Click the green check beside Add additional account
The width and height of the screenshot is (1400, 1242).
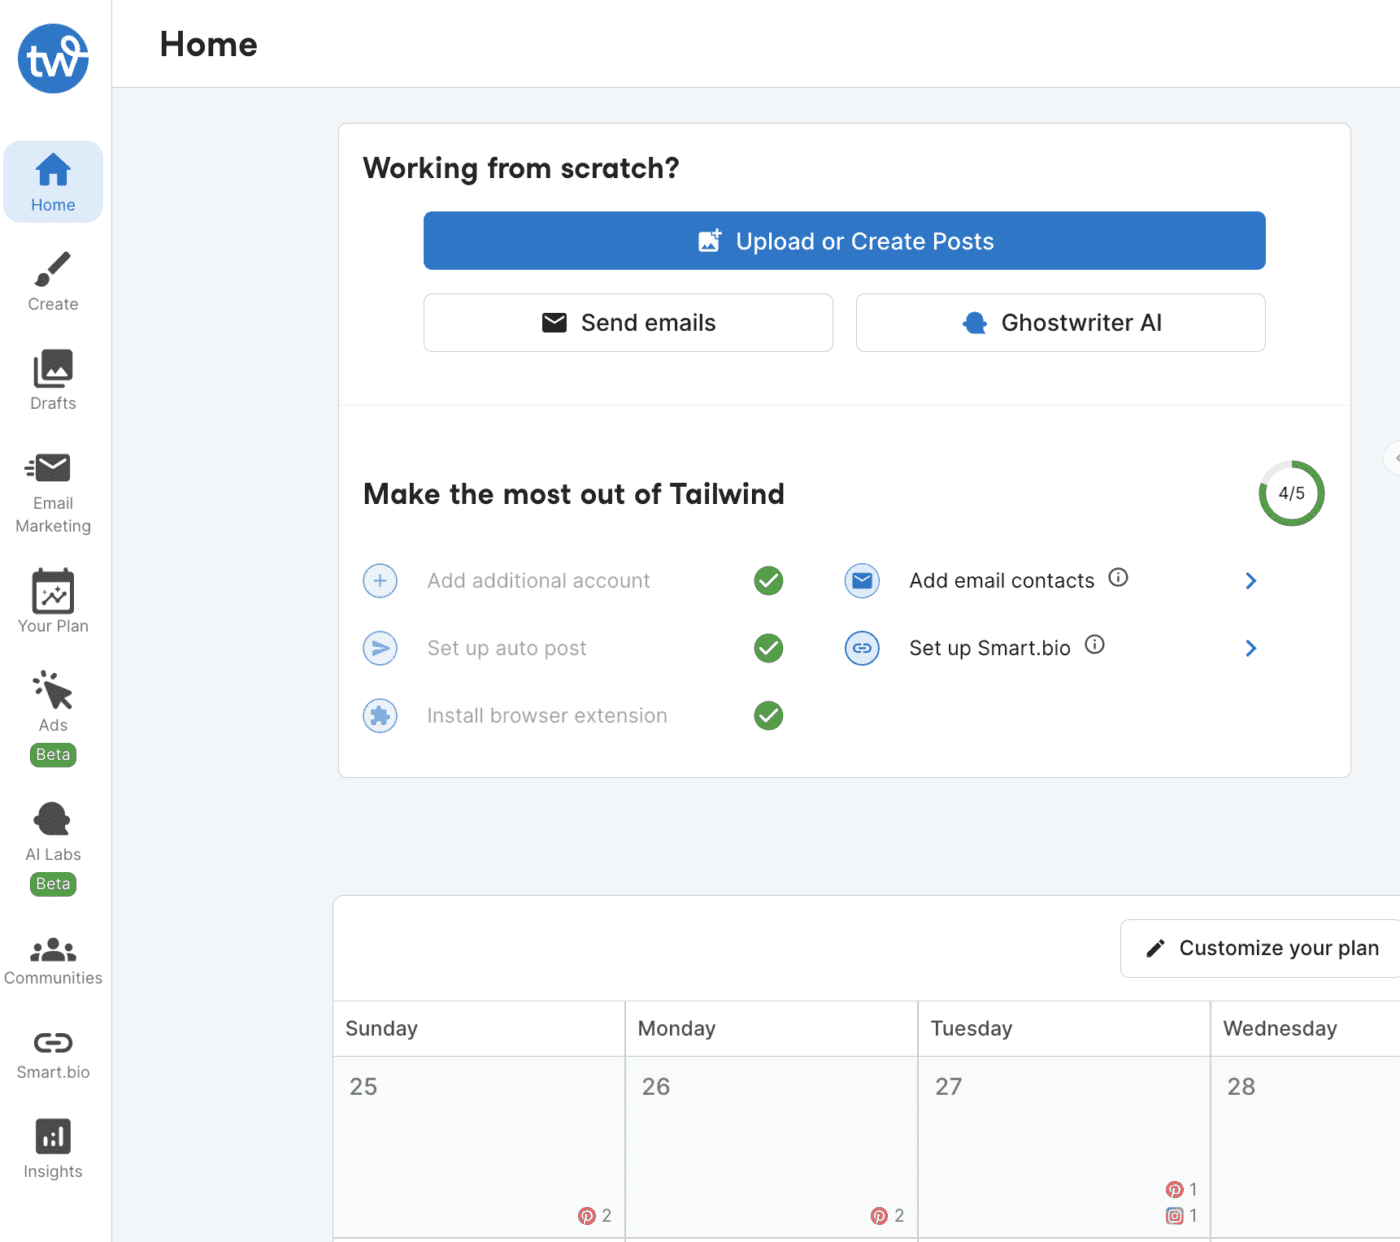click(768, 581)
